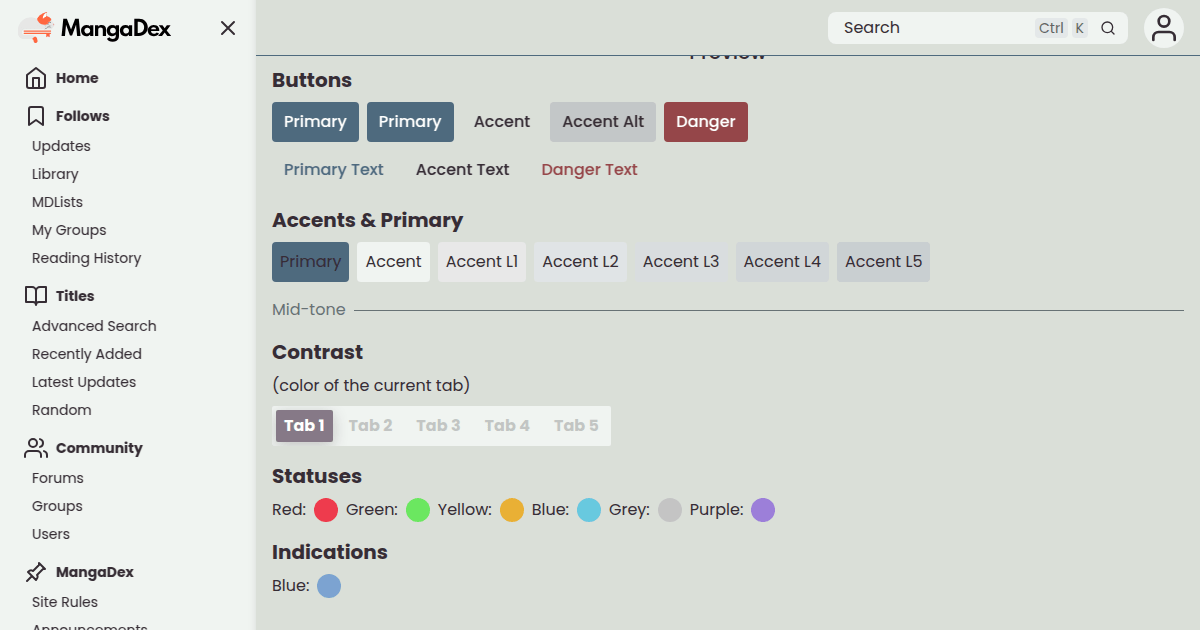
Task: Click the Follows bookmark icon
Action: [x=36, y=116]
